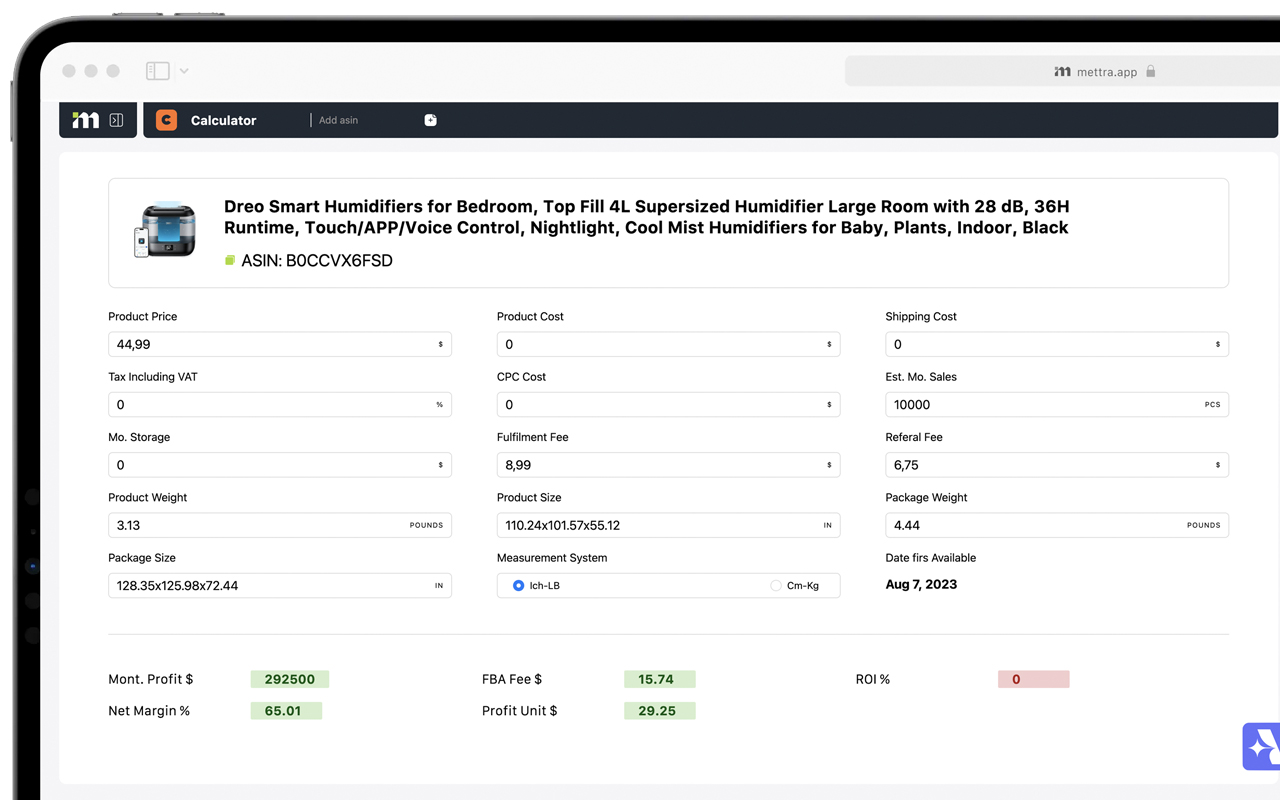Screen dimensions: 1280x800
Task: Edit the Est. Mo. Sales field
Action: click(1057, 405)
